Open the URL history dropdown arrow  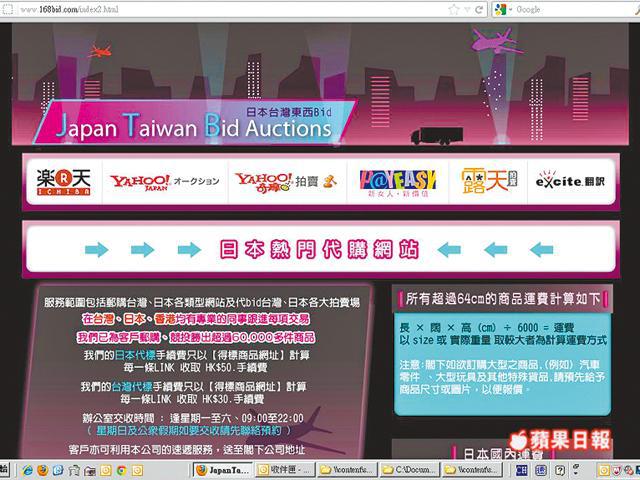(x=467, y=9)
